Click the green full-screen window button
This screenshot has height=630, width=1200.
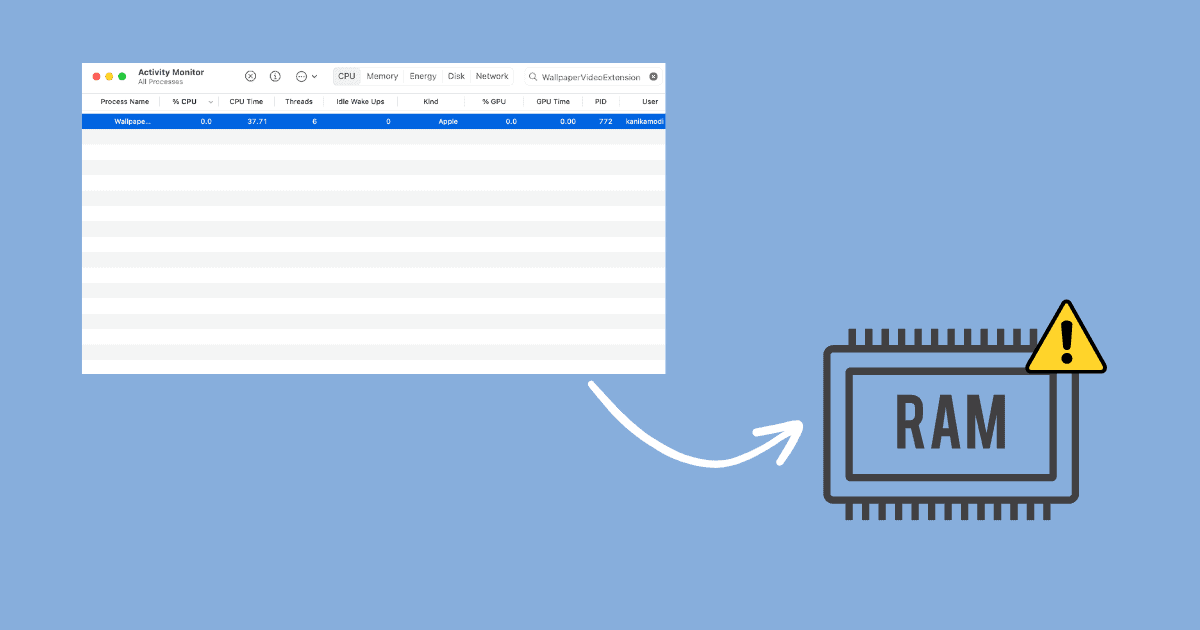tap(122, 76)
